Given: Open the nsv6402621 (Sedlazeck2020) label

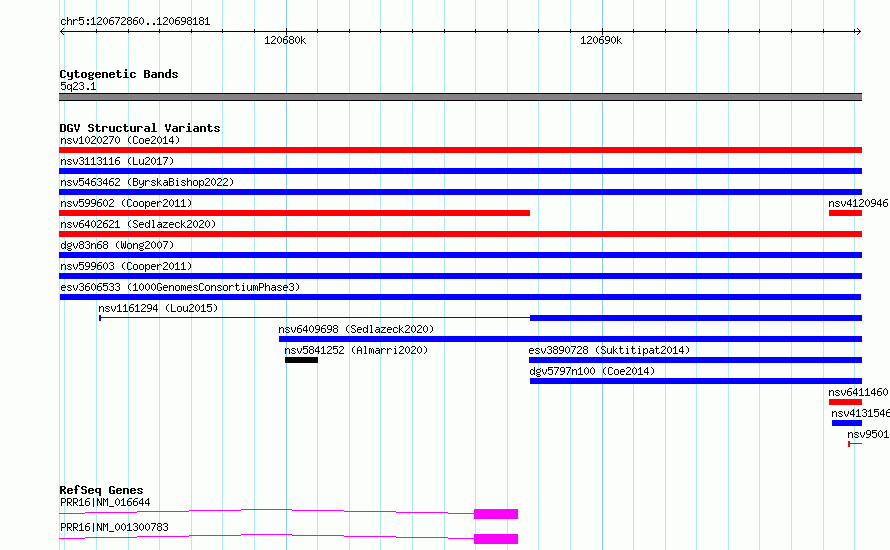Looking at the screenshot, I should [x=138, y=224].
